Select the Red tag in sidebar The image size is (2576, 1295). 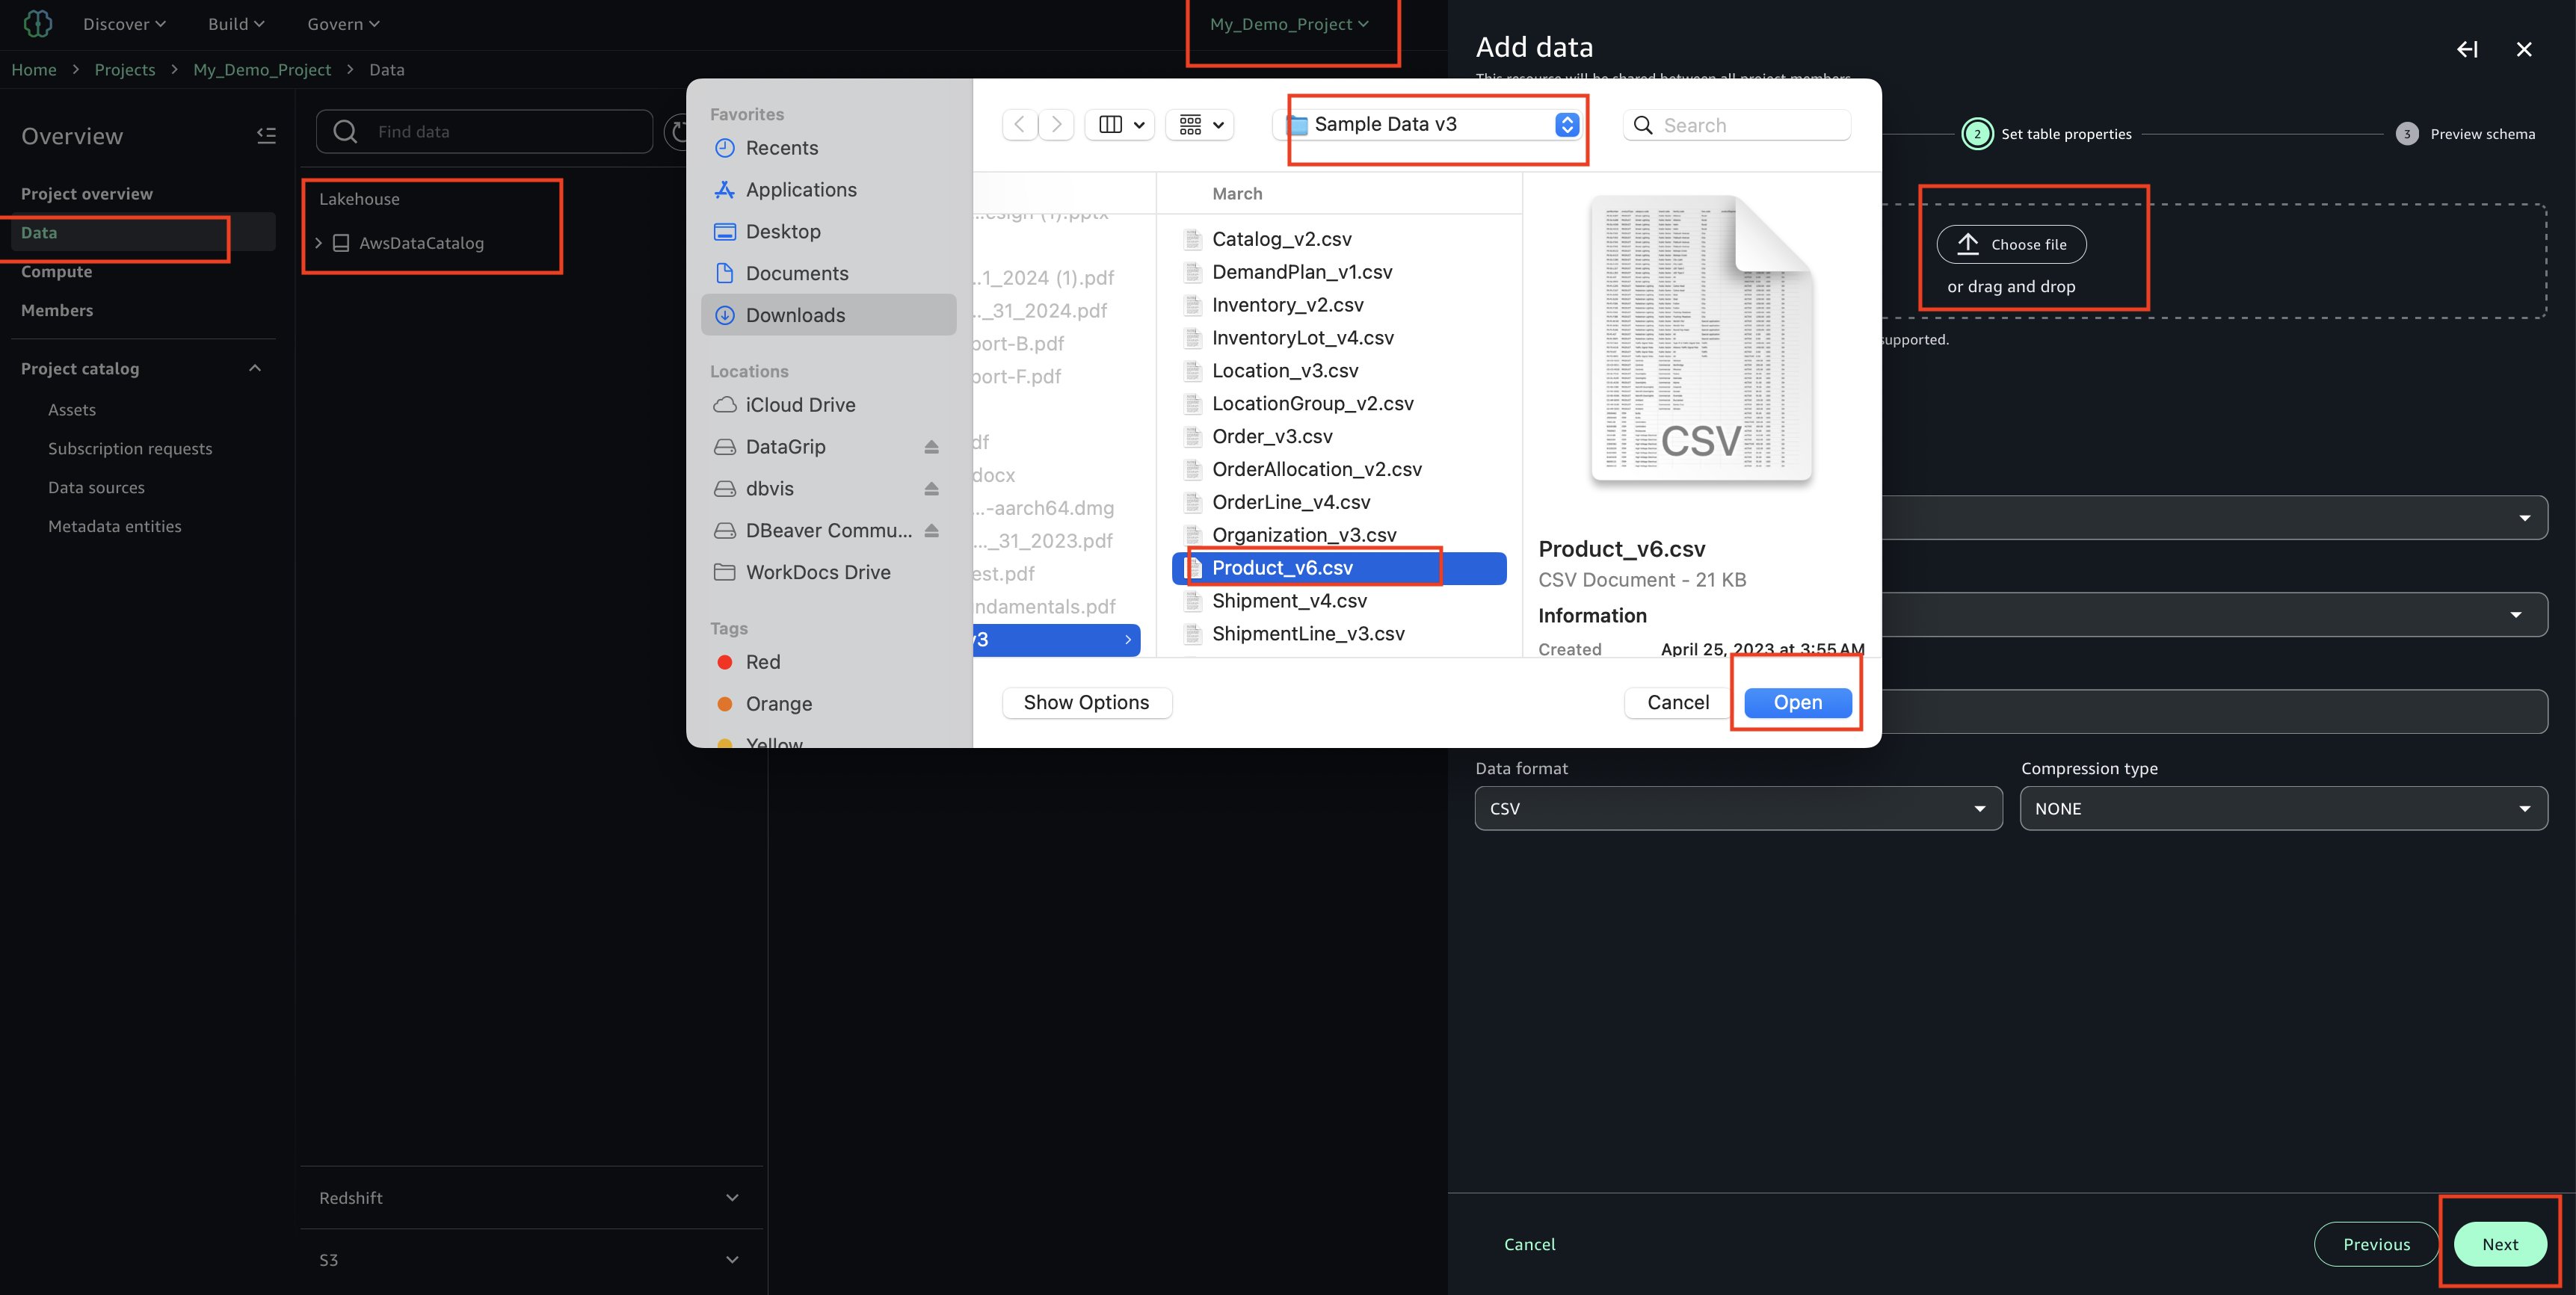click(762, 662)
